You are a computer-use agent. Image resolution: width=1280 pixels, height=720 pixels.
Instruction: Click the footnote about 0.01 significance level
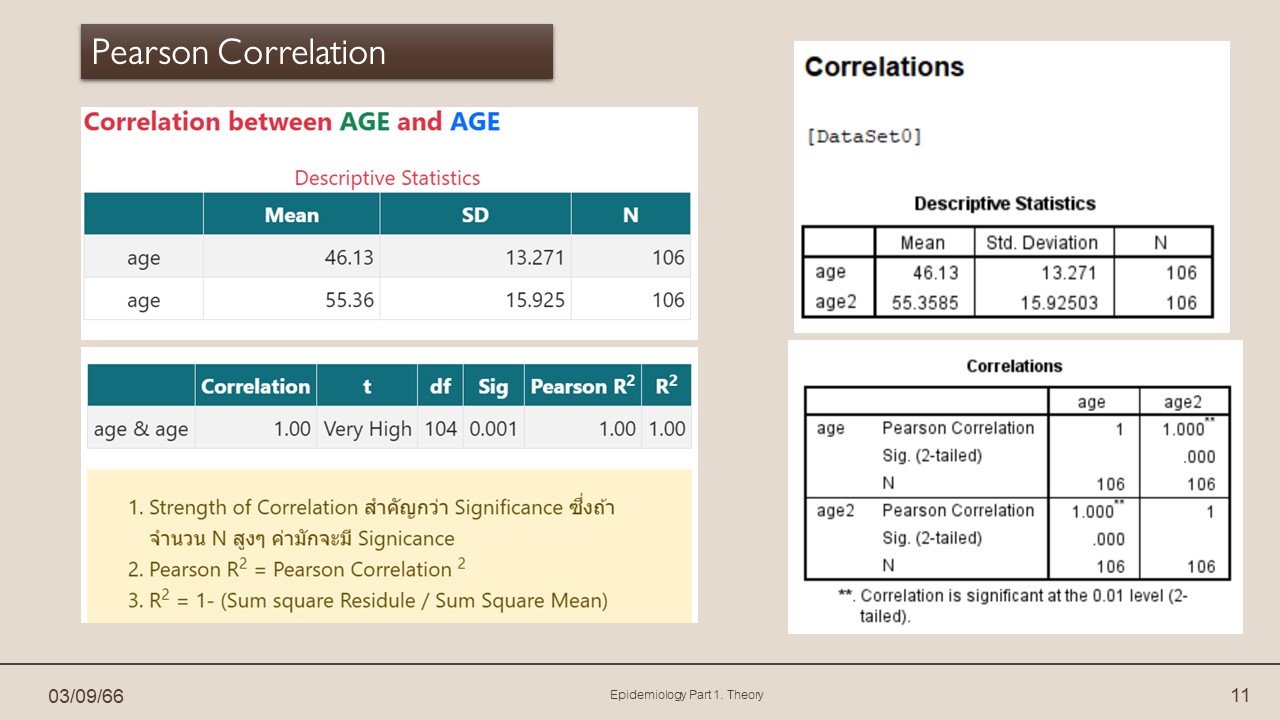click(x=1013, y=606)
